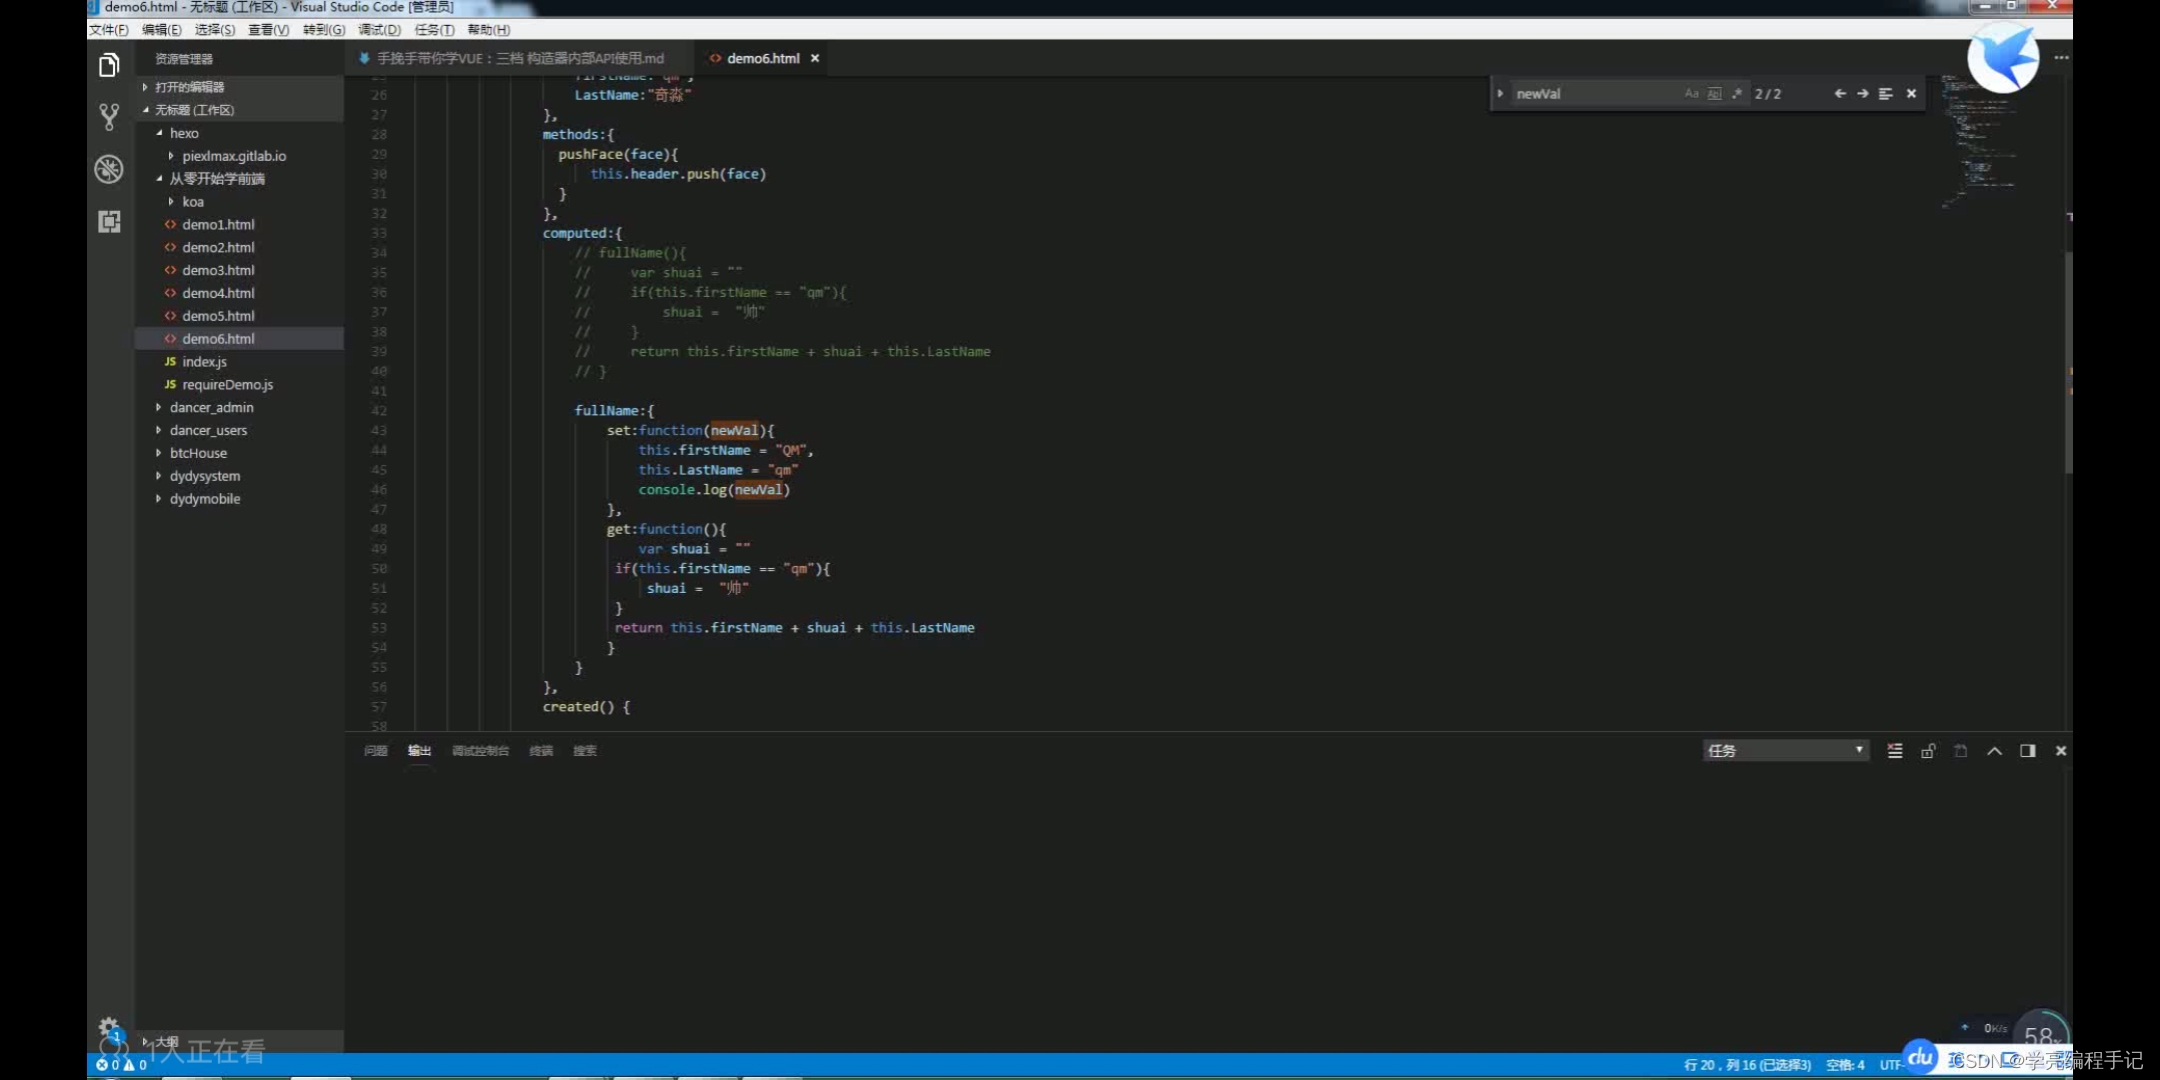Go to previous find match
This screenshot has height=1080, width=2160.
pos(1840,93)
